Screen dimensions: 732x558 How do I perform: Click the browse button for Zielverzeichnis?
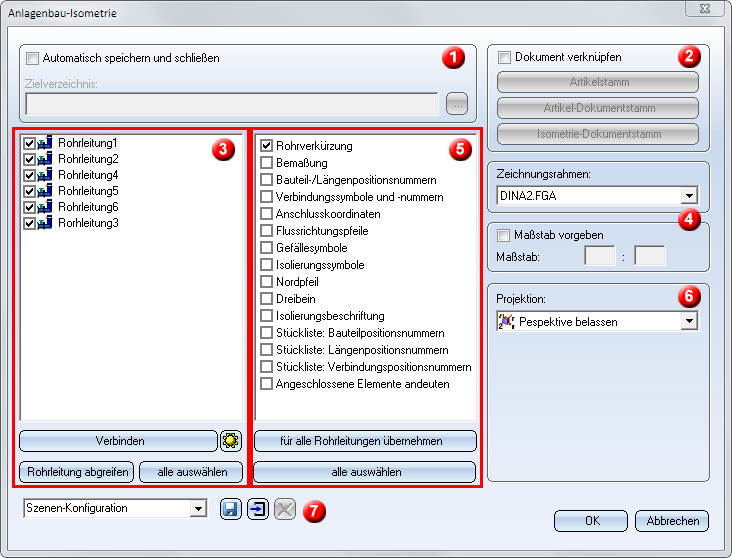coord(457,104)
